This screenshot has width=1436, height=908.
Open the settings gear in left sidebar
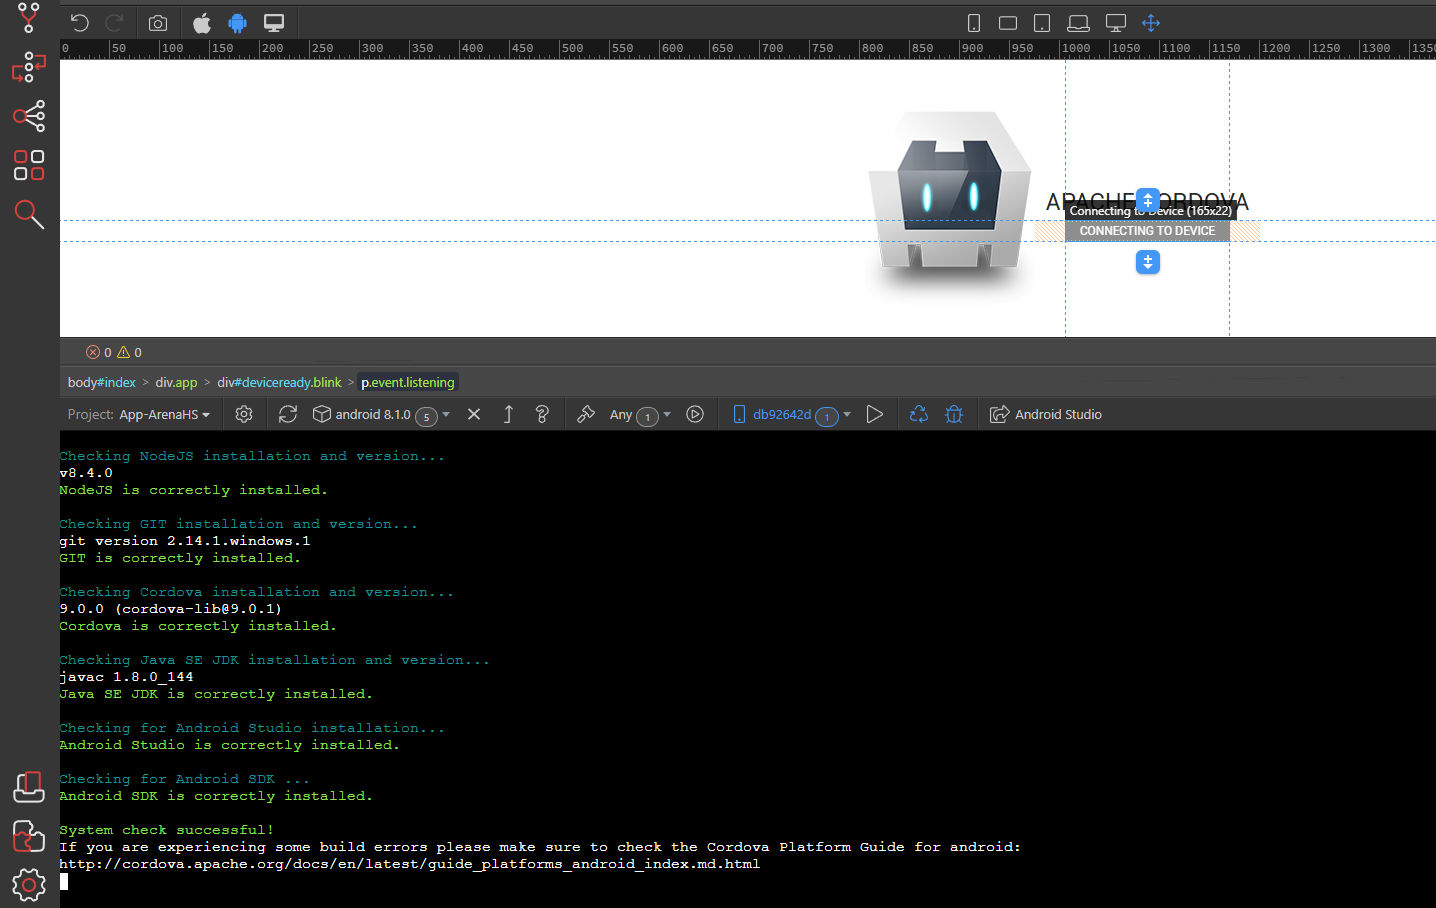click(x=29, y=884)
